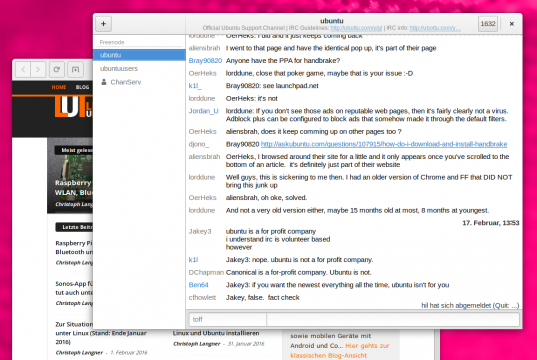Screen dimensions: 537x360
Task: Click the plus button to join a room
Action: tap(103, 24)
